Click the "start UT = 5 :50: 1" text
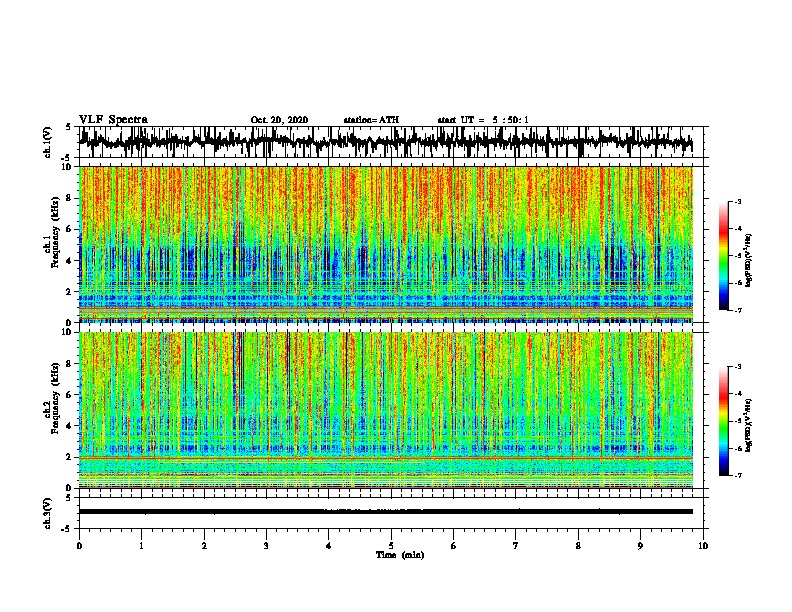 pos(483,120)
